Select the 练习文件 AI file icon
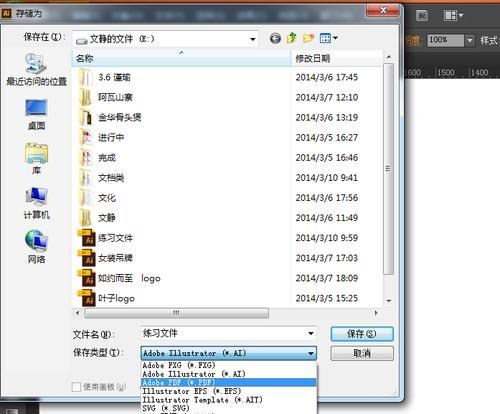Image resolution: width=500 pixels, height=414 pixels. 86,238
